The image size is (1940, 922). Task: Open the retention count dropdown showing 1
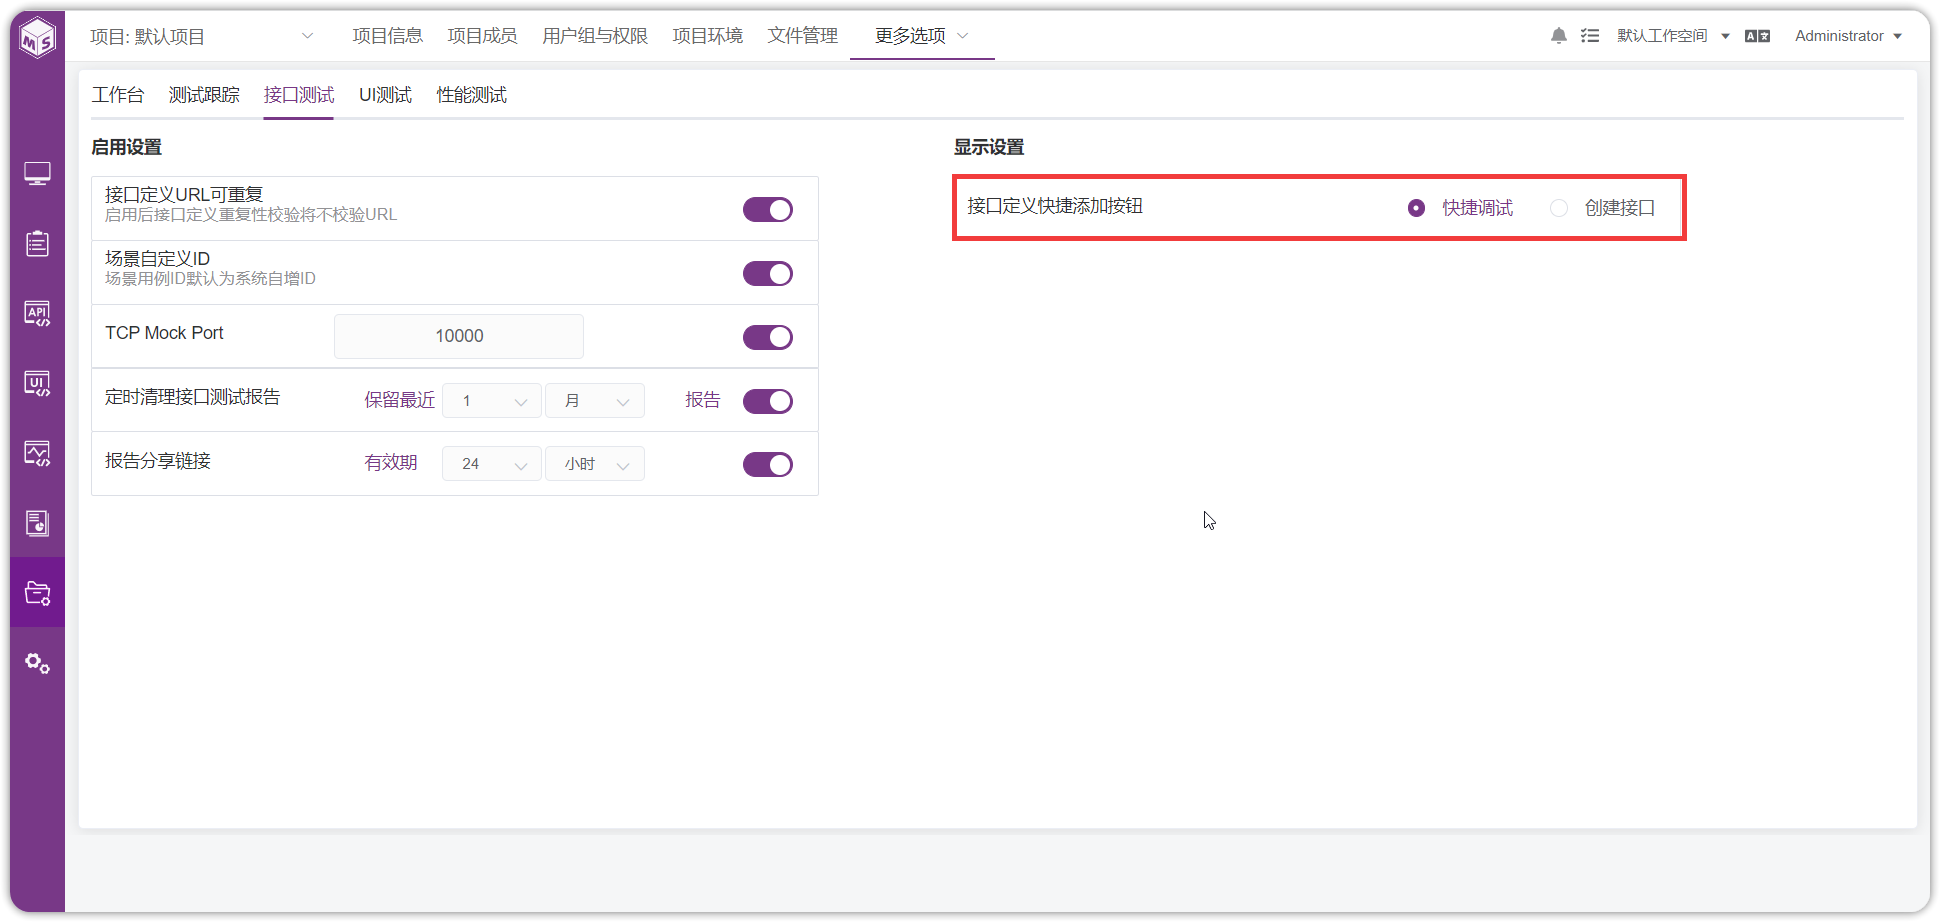492,401
